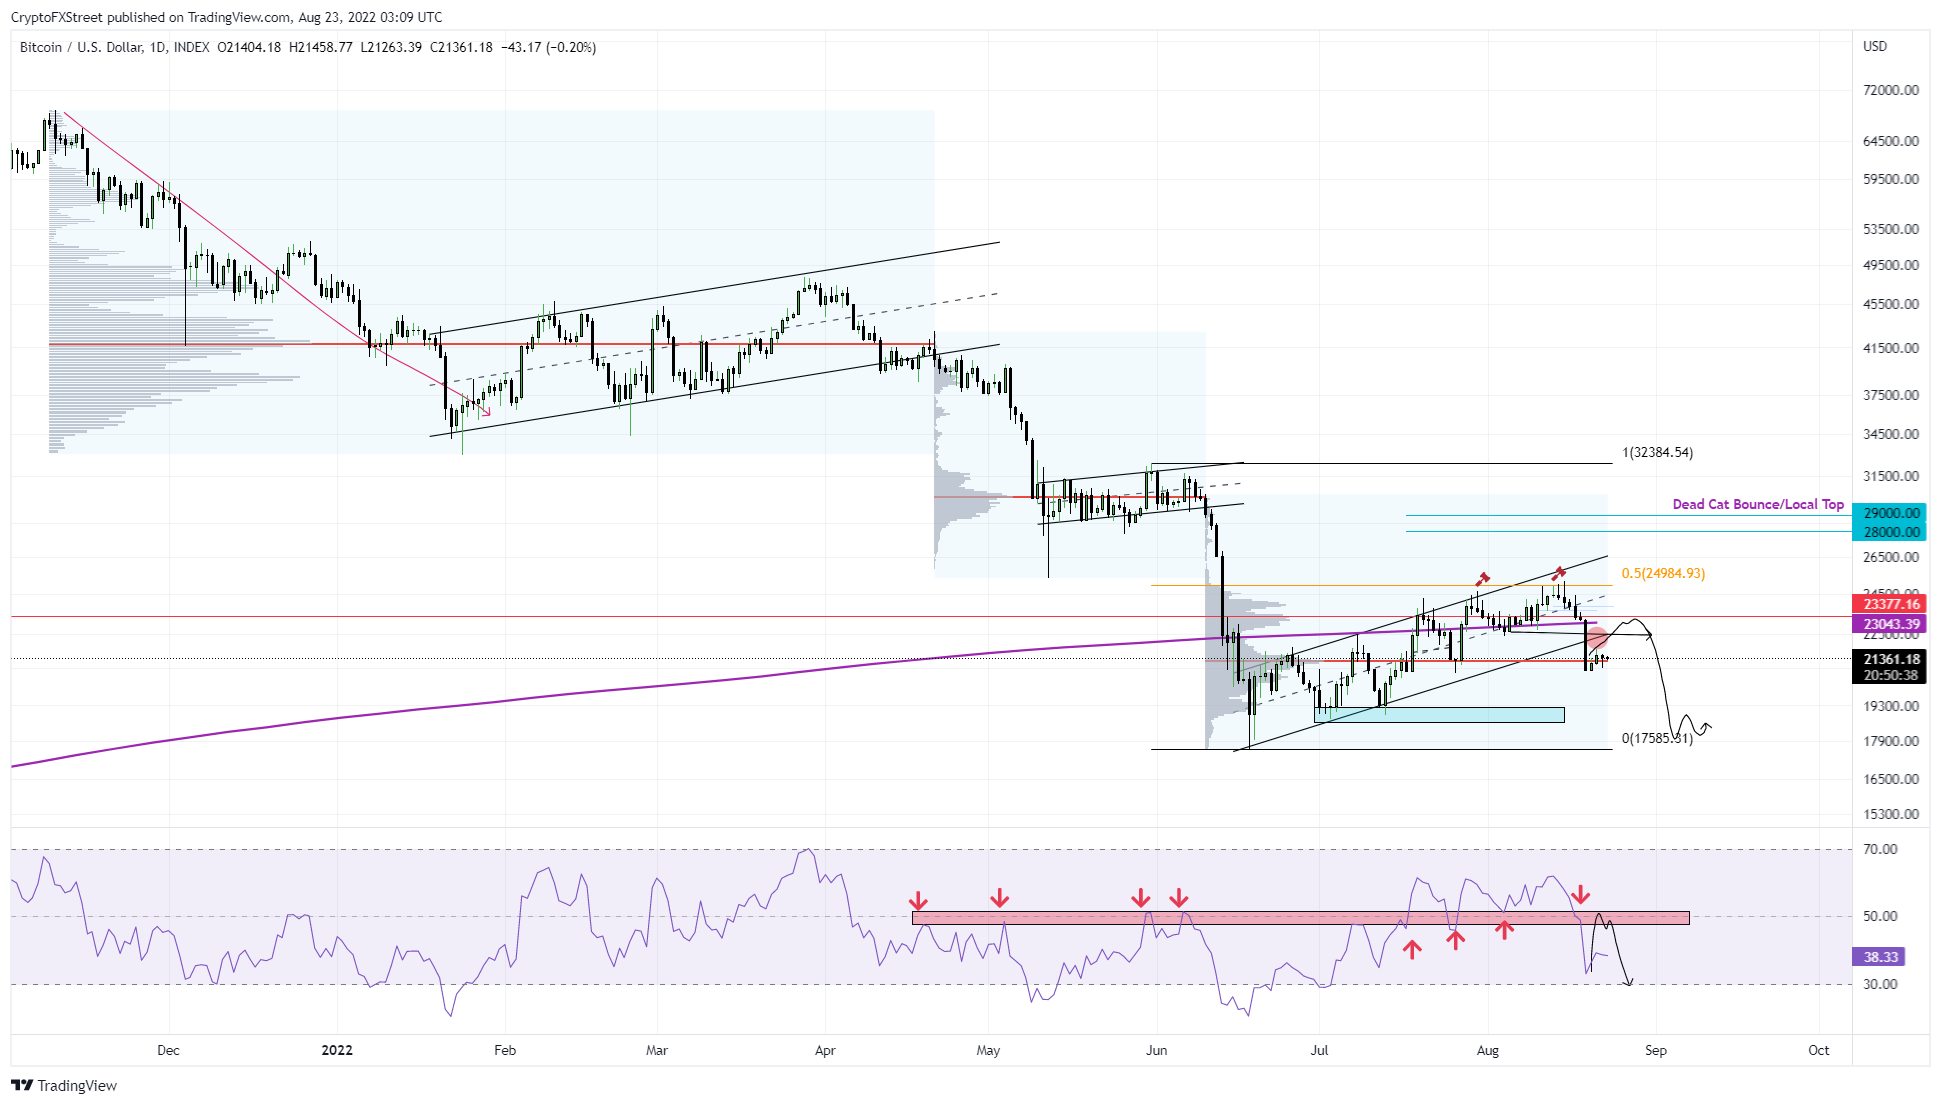The height and width of the screenshot is (1105, 1941).
Task: Click the 20:50:38 countdown timer label
Action: (1888, 676)
